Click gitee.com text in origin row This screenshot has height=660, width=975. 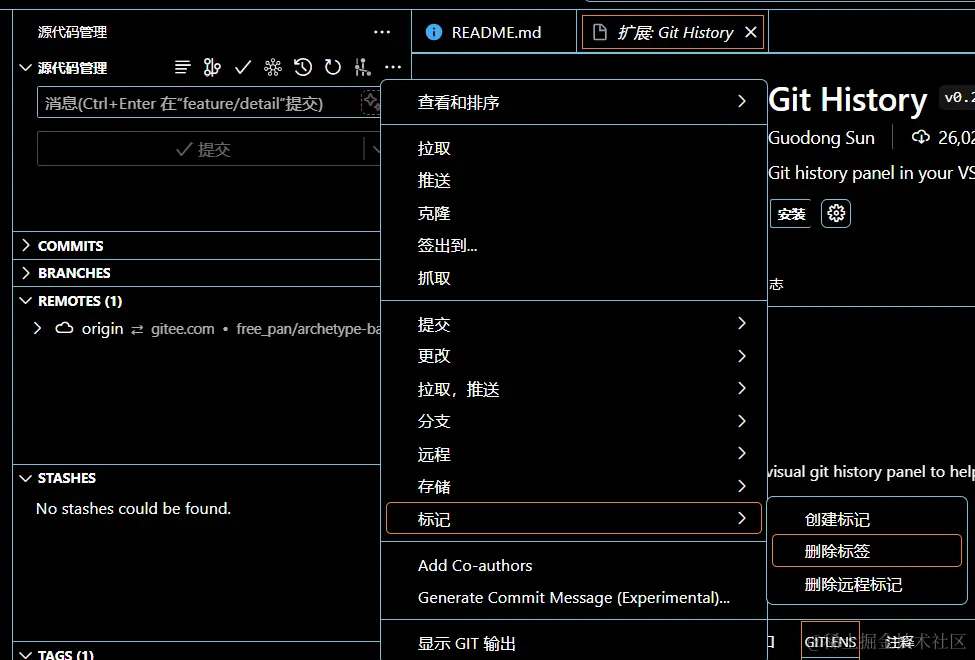point(182,328)
